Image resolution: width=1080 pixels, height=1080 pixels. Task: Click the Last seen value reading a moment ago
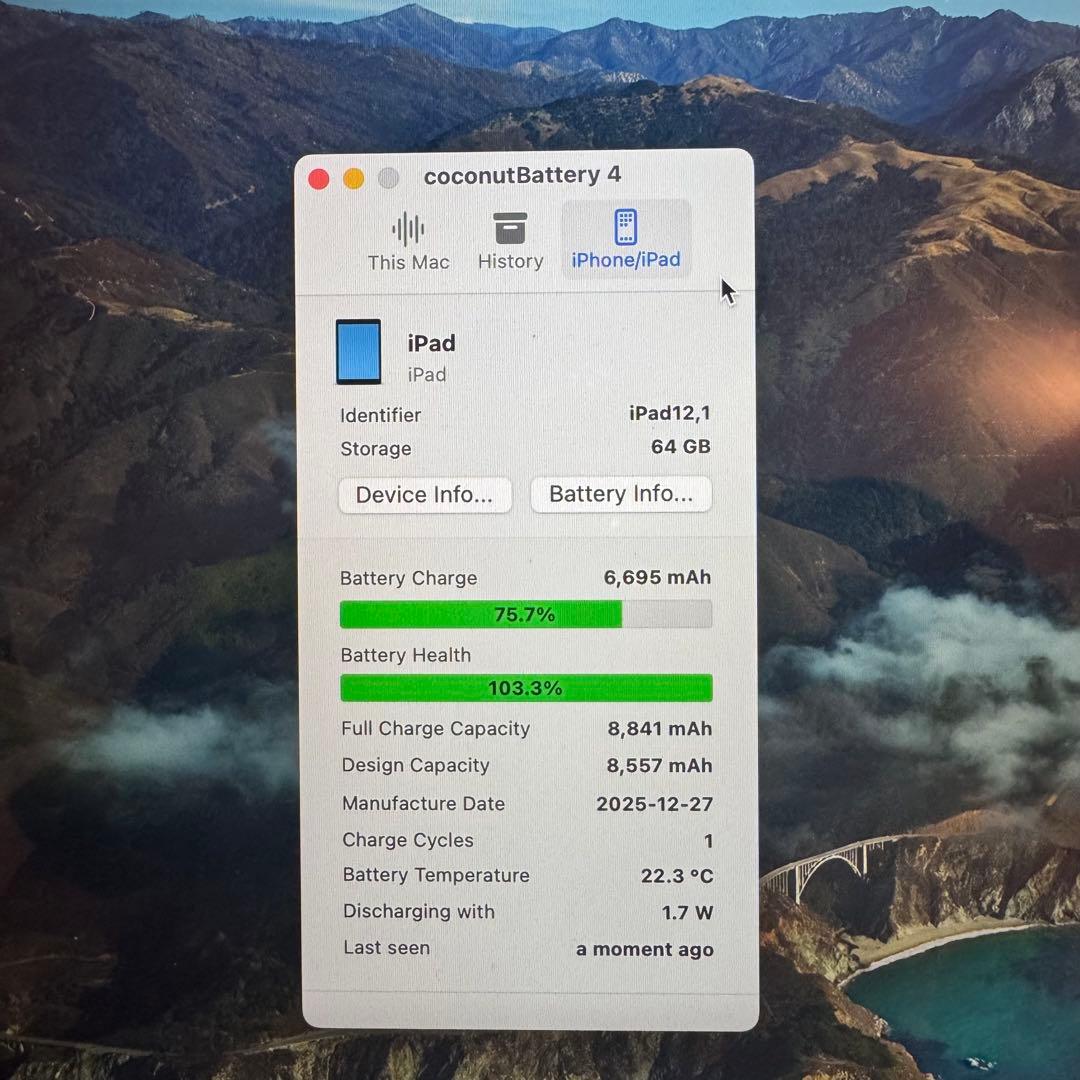pyautogui.click(x=644, y=949)
